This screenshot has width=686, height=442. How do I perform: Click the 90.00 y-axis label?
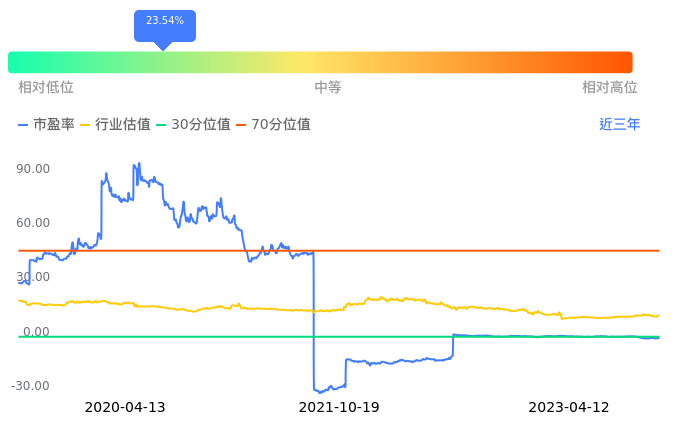(34, 169)
